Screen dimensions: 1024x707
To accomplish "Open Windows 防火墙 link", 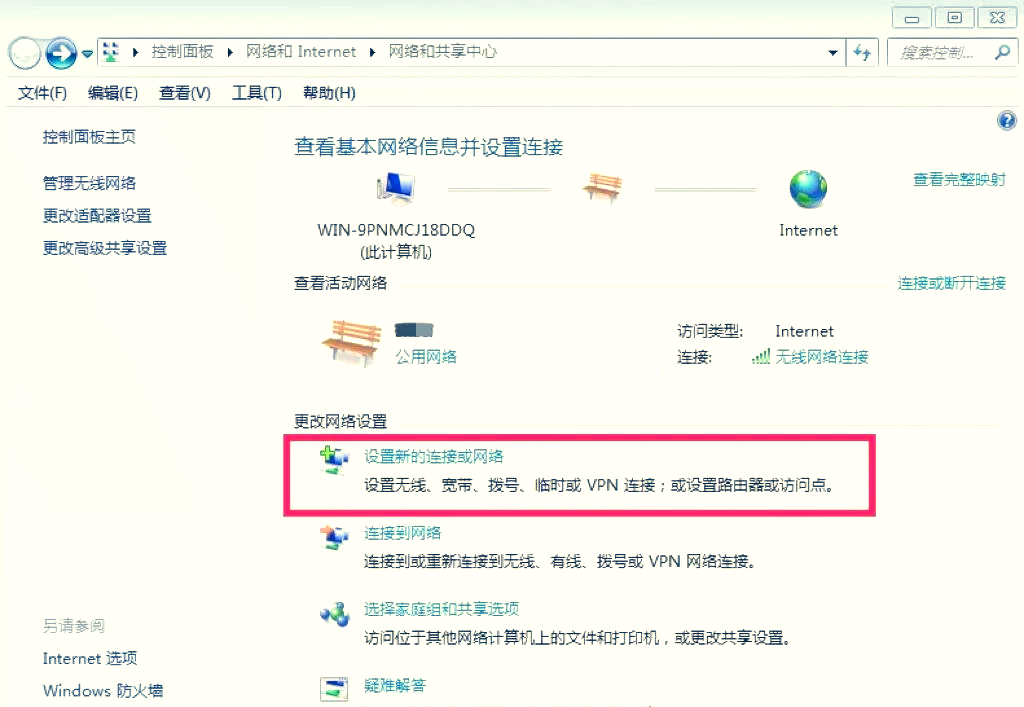I will pyautogui.click(x=103, y=690).
